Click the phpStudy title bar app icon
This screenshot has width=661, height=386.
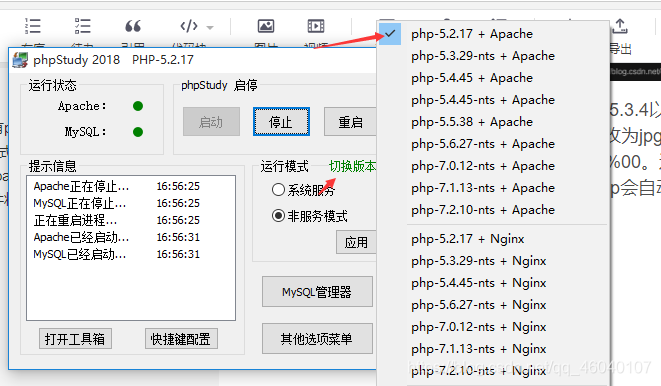pos(20,60)
